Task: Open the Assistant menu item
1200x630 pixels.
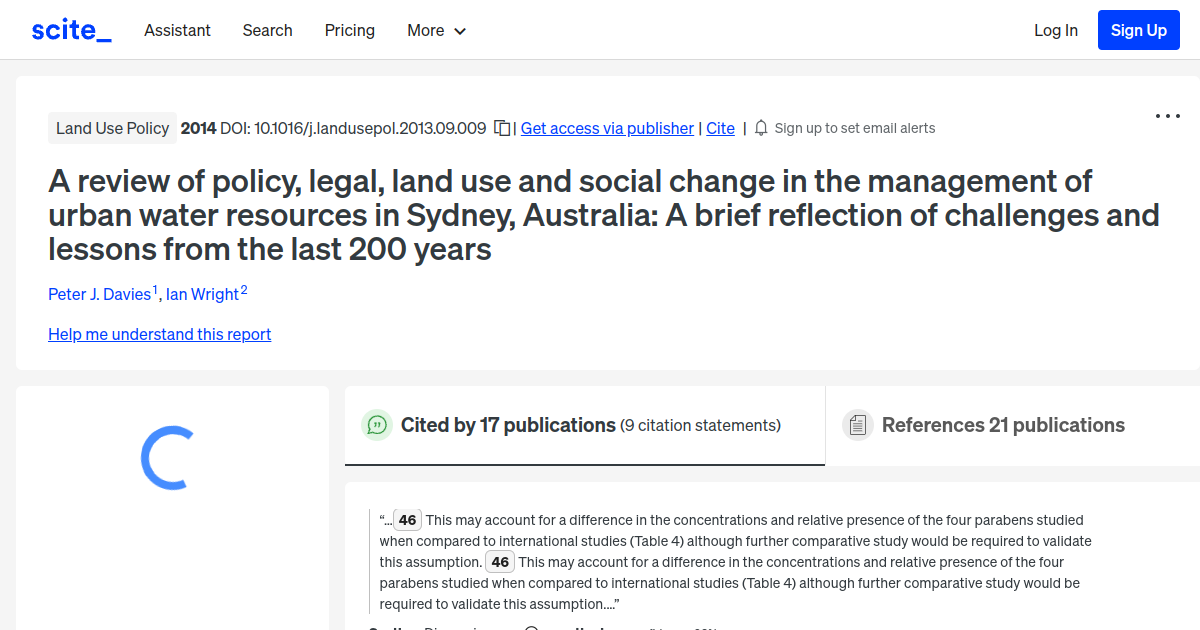Action: (177, 30)
